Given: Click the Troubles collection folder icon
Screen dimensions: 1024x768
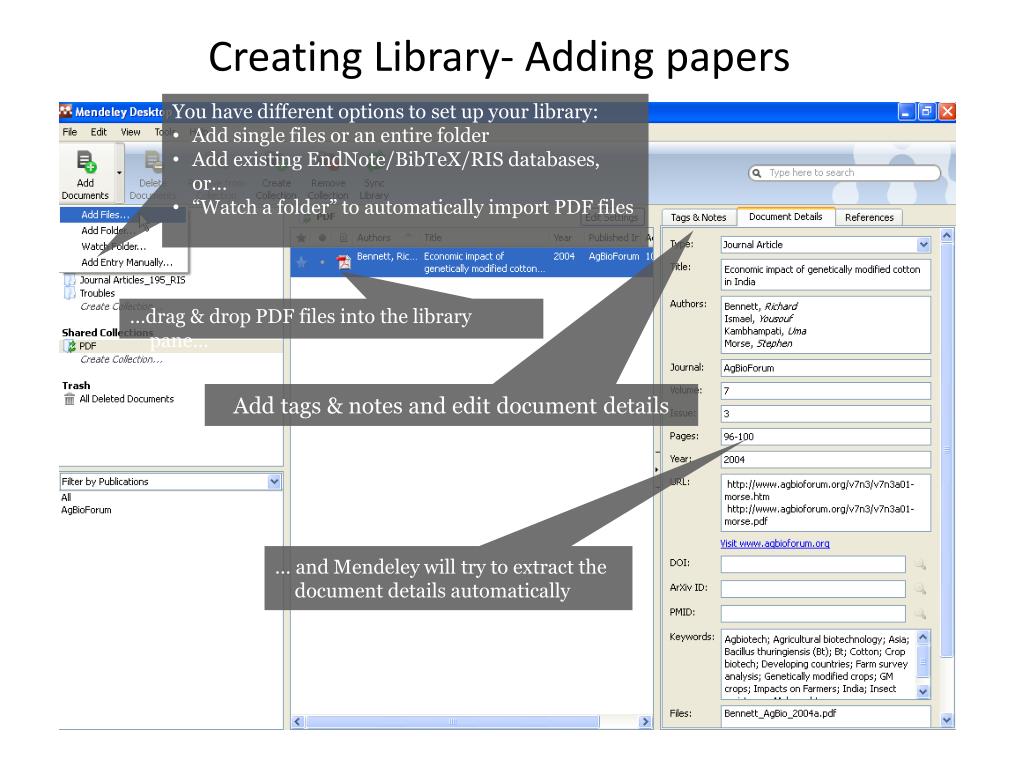Looking at the screenshot, I should [69, 293].
